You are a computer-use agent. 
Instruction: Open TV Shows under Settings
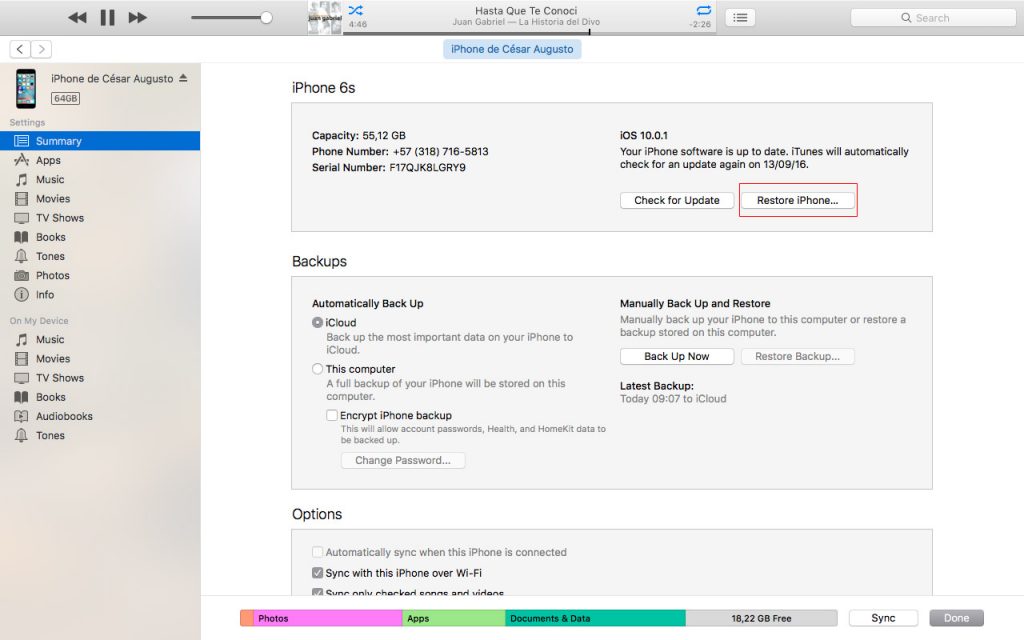pyautogui.click(x=100, y=218)
